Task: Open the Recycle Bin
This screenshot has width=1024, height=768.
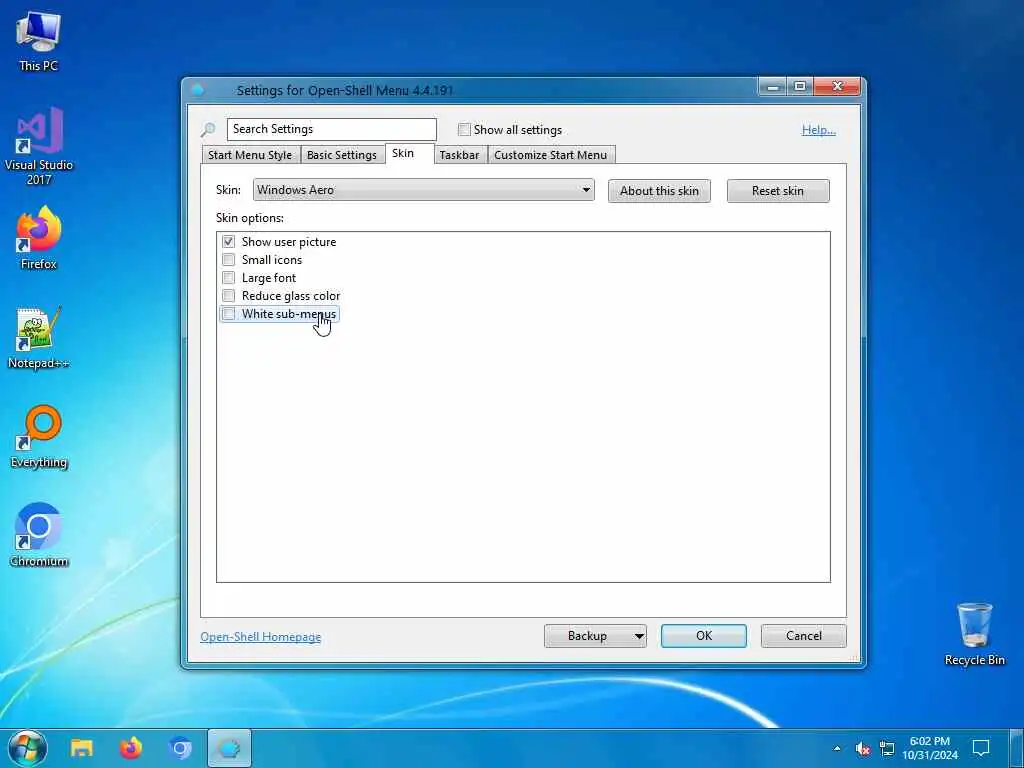Action: tap(974, 634)
